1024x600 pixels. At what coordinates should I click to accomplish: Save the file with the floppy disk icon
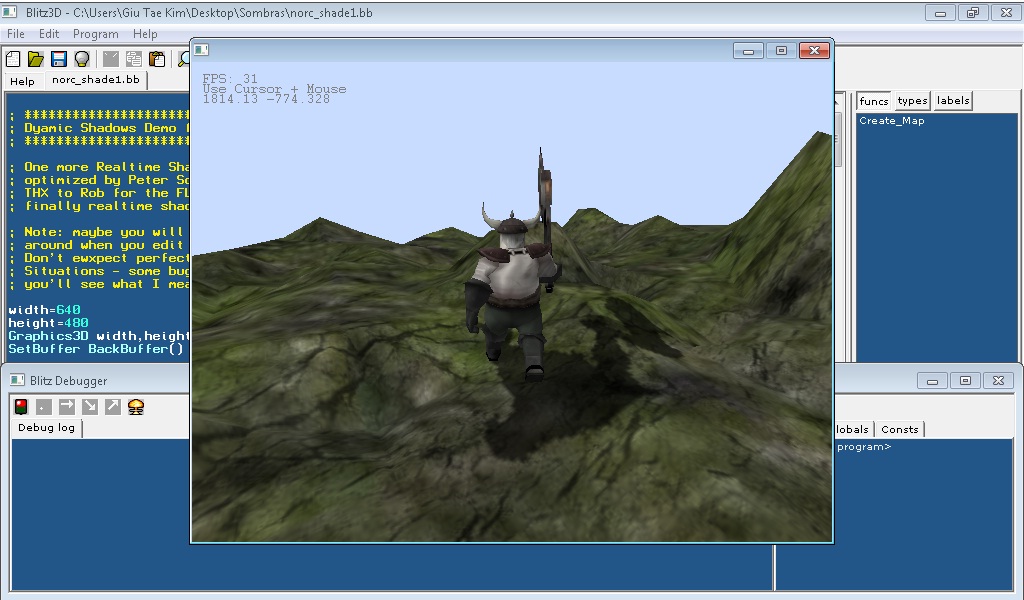[x=59, y=59]
